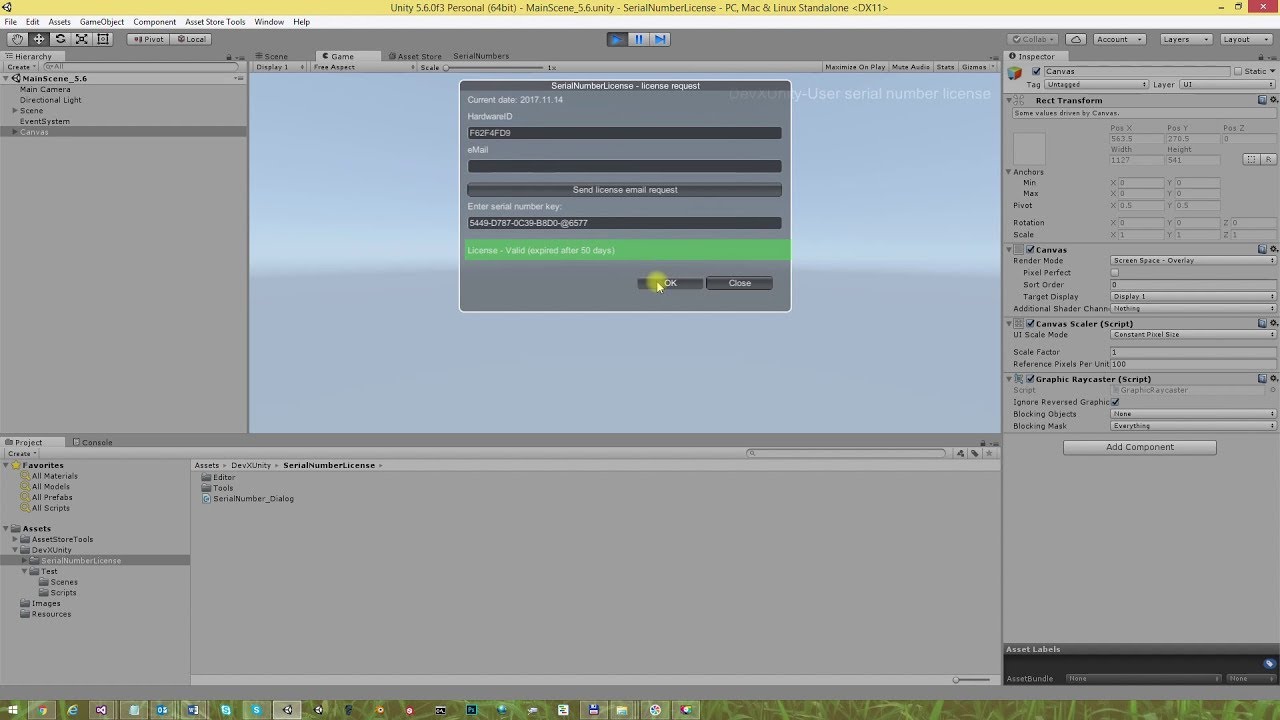Select the Rotate tool
The height and width of the screenshot is (720, 1280).
(60, 39)
